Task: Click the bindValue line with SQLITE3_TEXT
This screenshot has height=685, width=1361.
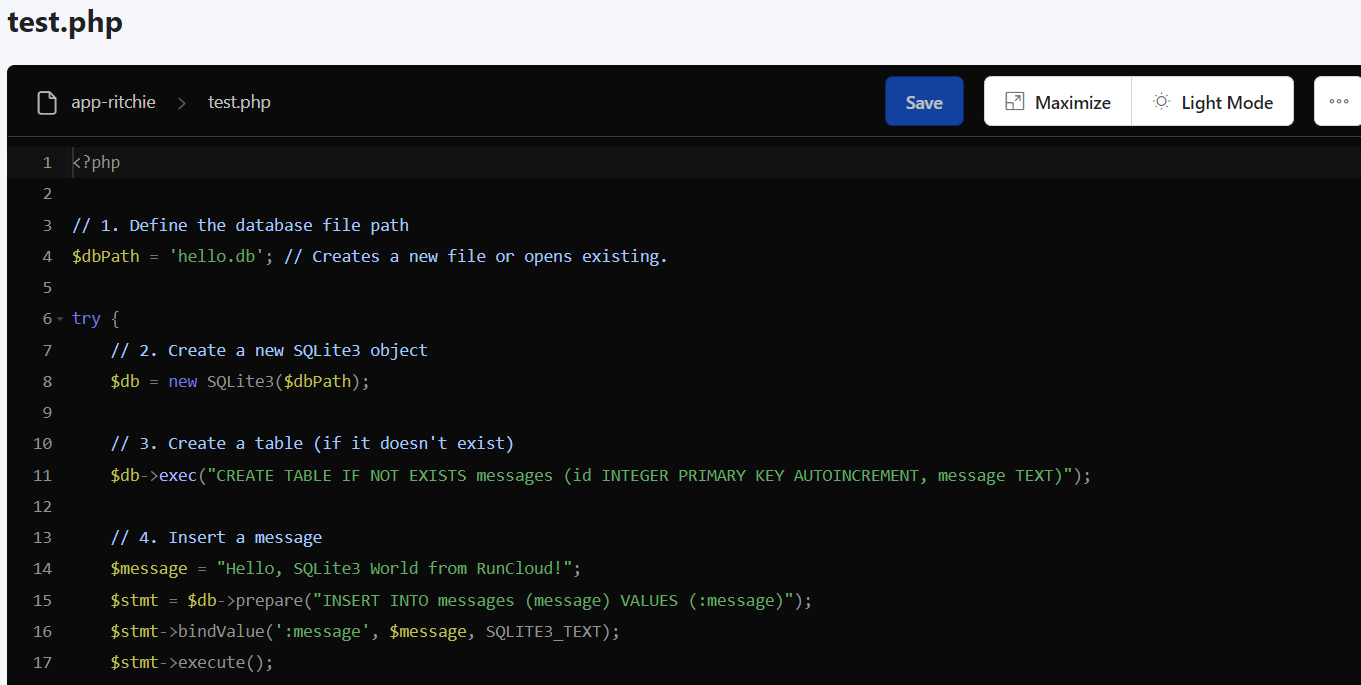Action: pyautogui.click(x=365, y=631)
